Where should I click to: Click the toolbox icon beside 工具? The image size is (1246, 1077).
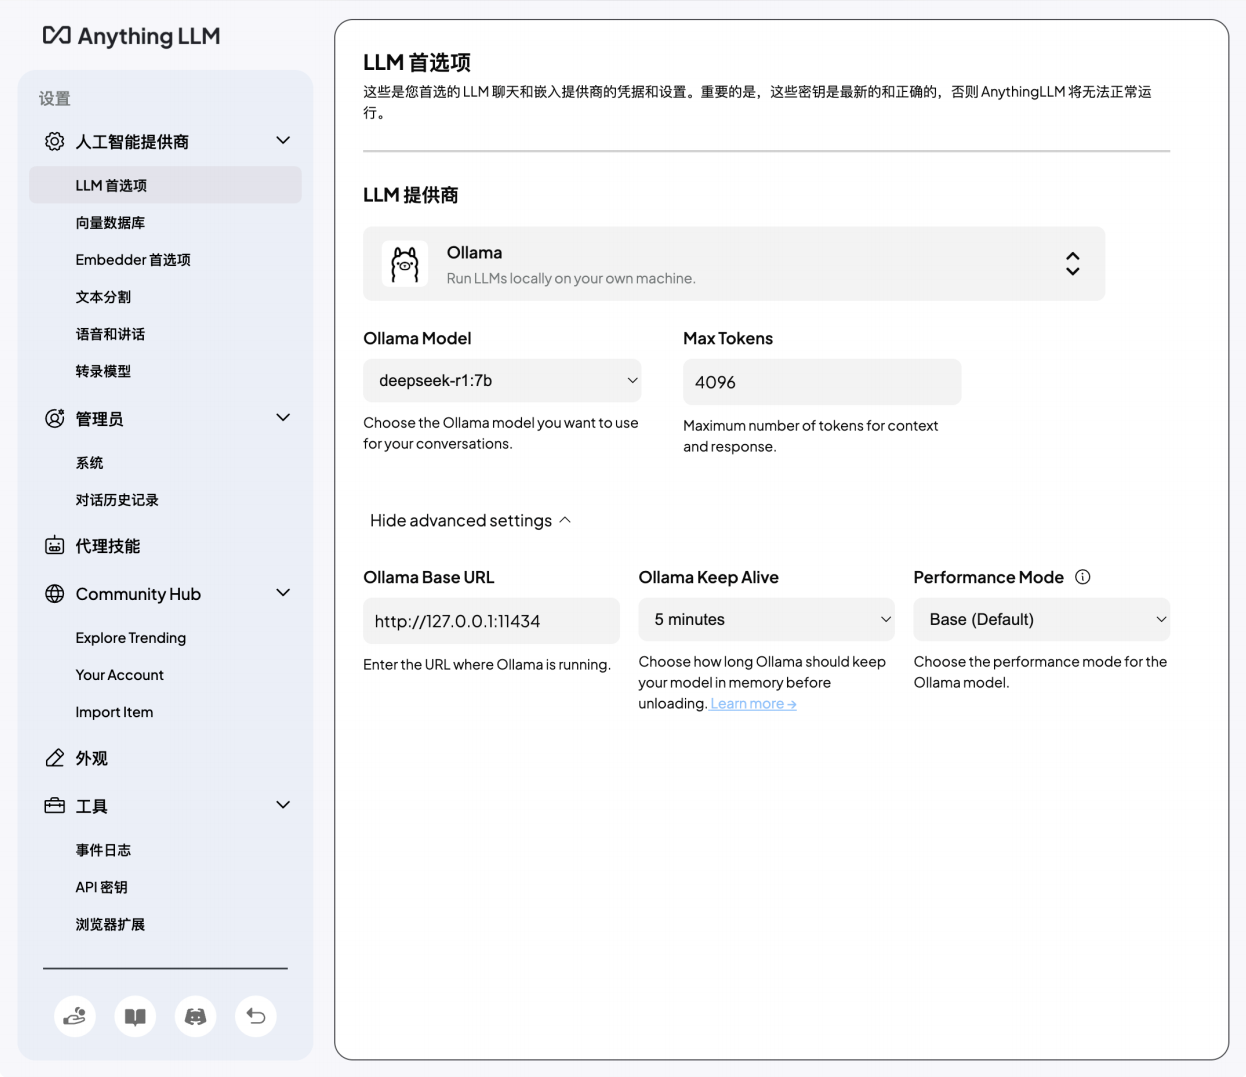tap(55, 805)
